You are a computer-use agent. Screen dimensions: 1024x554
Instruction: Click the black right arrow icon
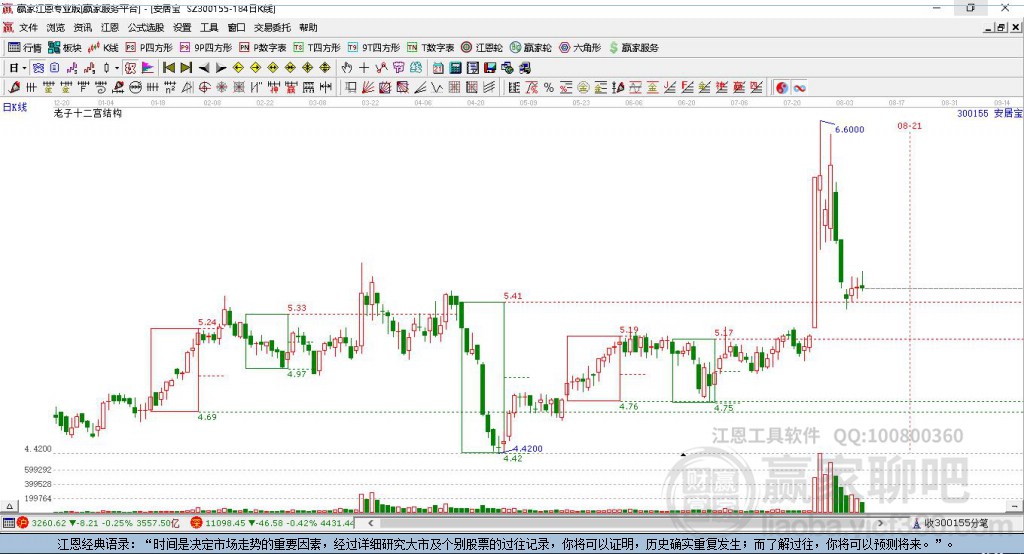pos(221,68)
